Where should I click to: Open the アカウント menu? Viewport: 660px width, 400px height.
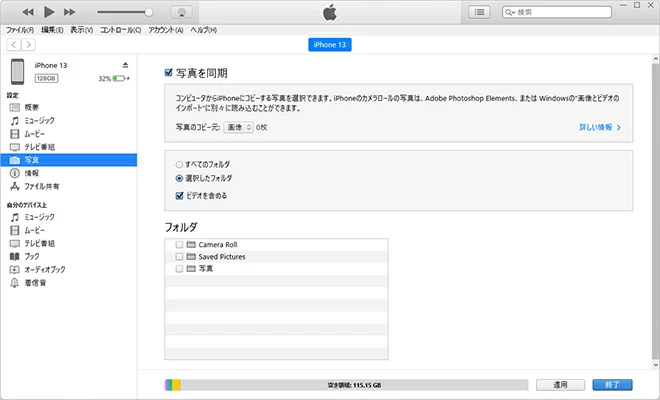166,30
